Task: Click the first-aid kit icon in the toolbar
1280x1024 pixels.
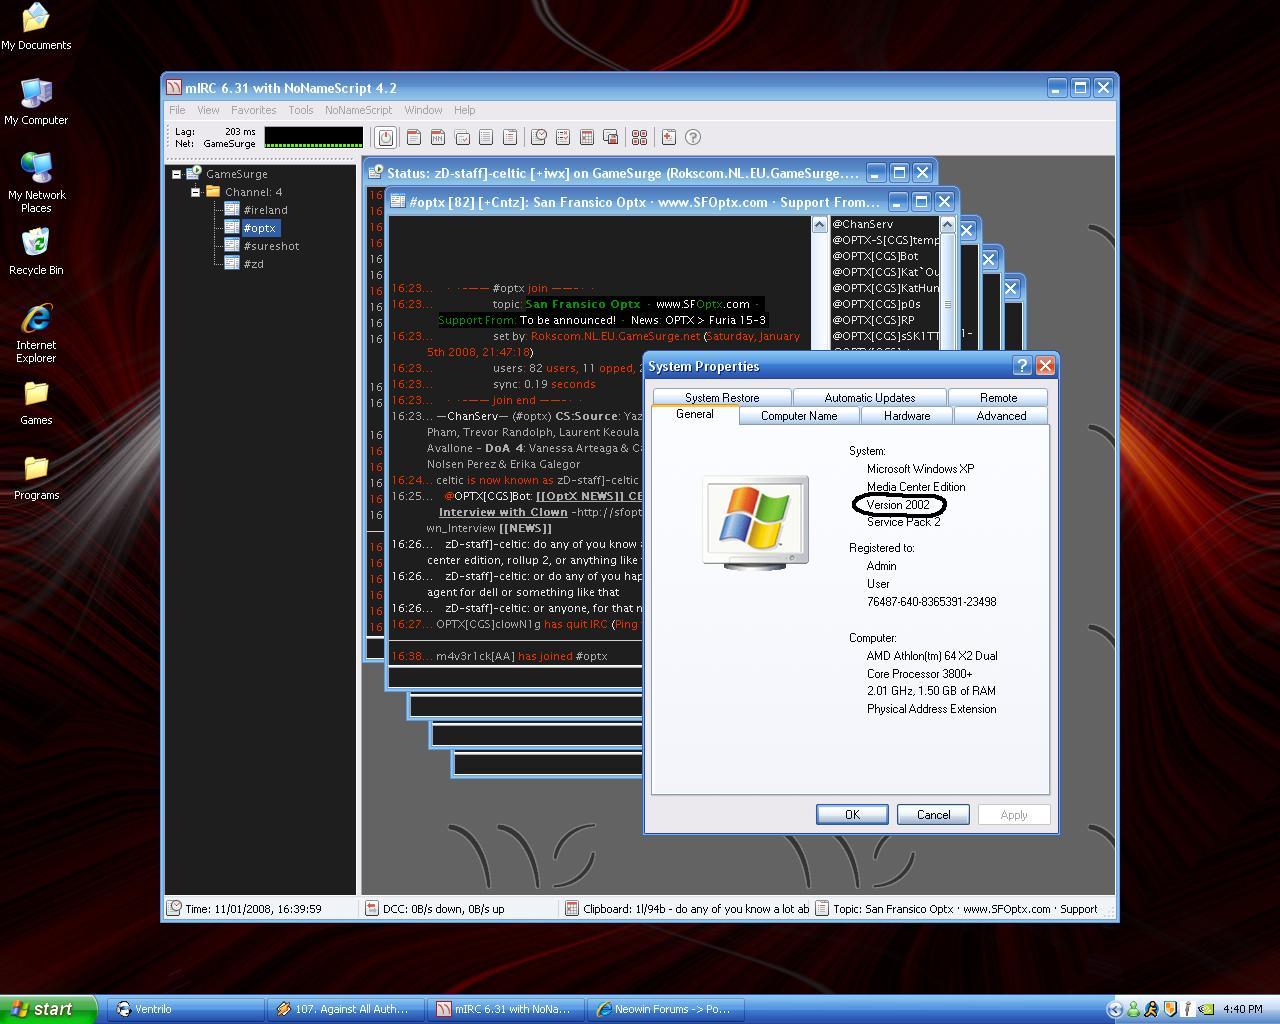Action: 669,137
